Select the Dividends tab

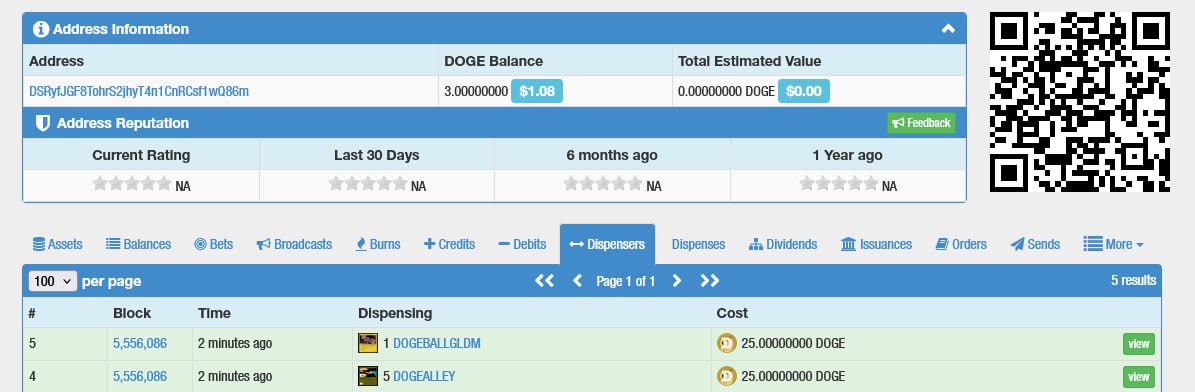tap(783, 244)
